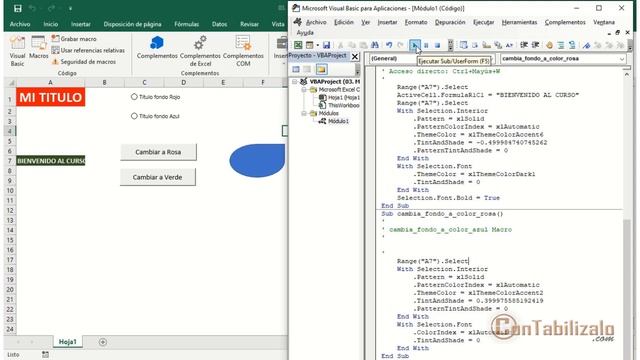
Task: Switch to Excel view from VBA toolbar
Action: [298, 45]
